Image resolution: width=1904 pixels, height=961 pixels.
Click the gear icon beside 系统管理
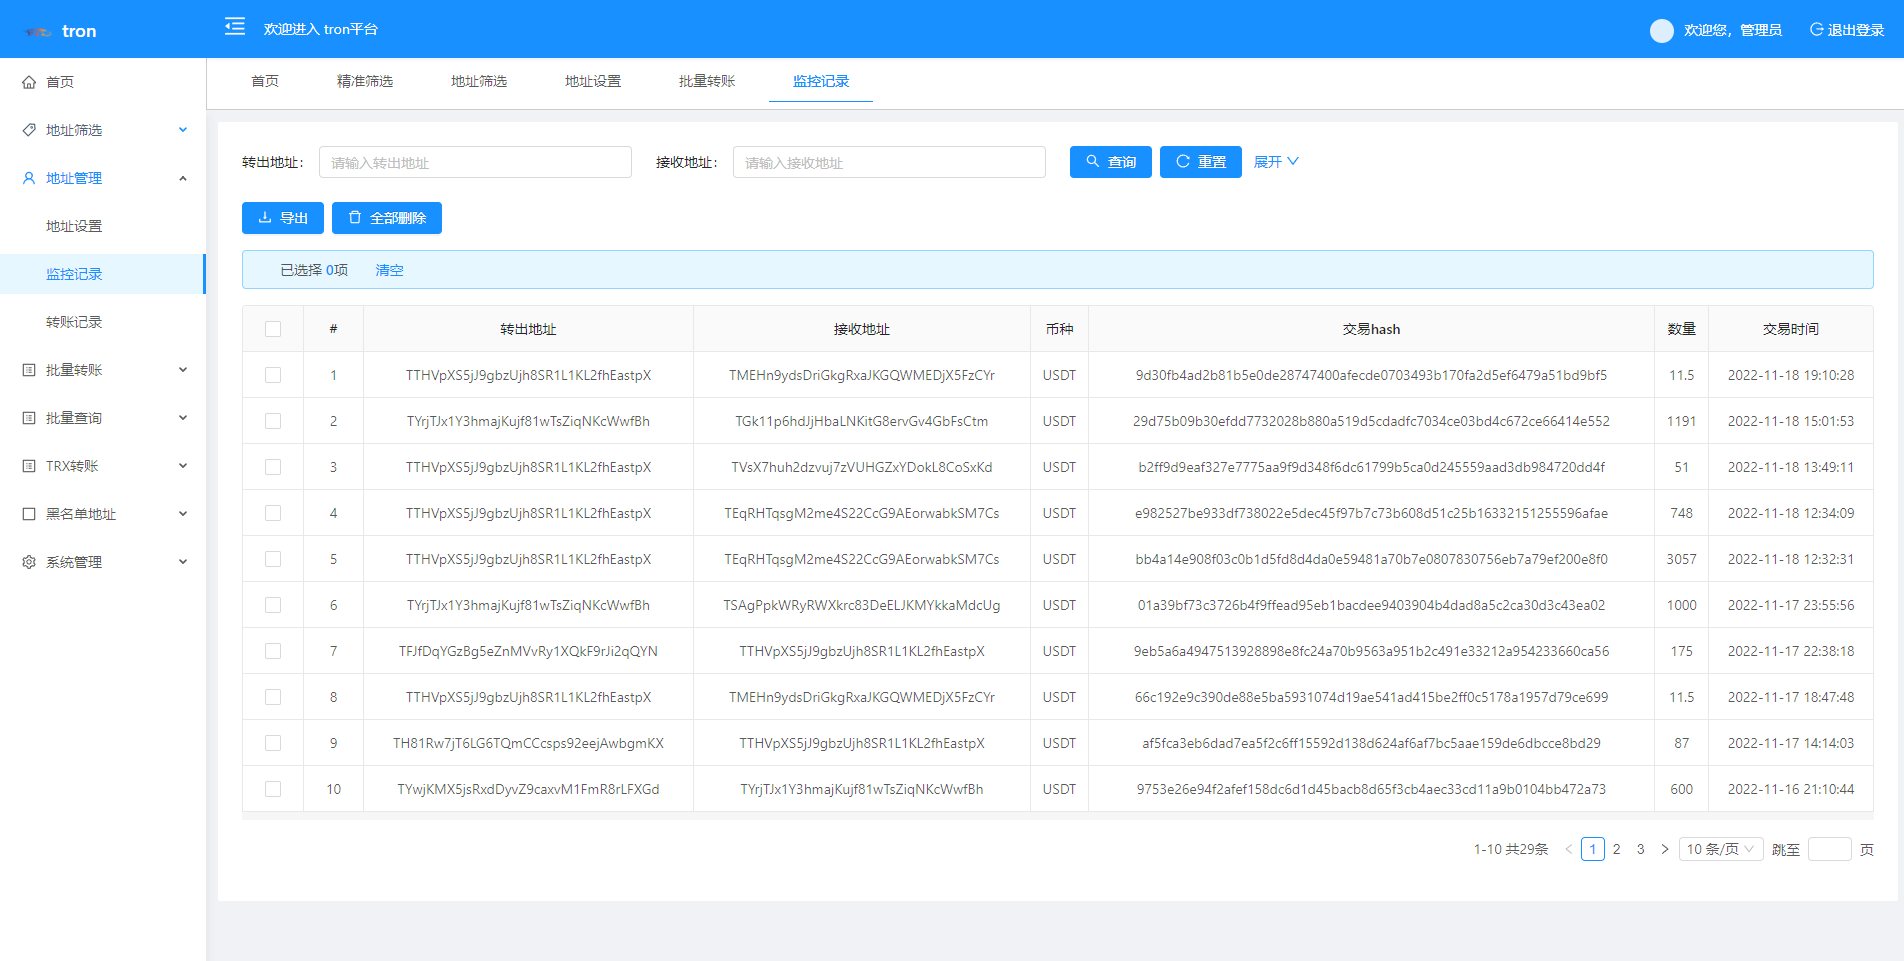(29, 562)
